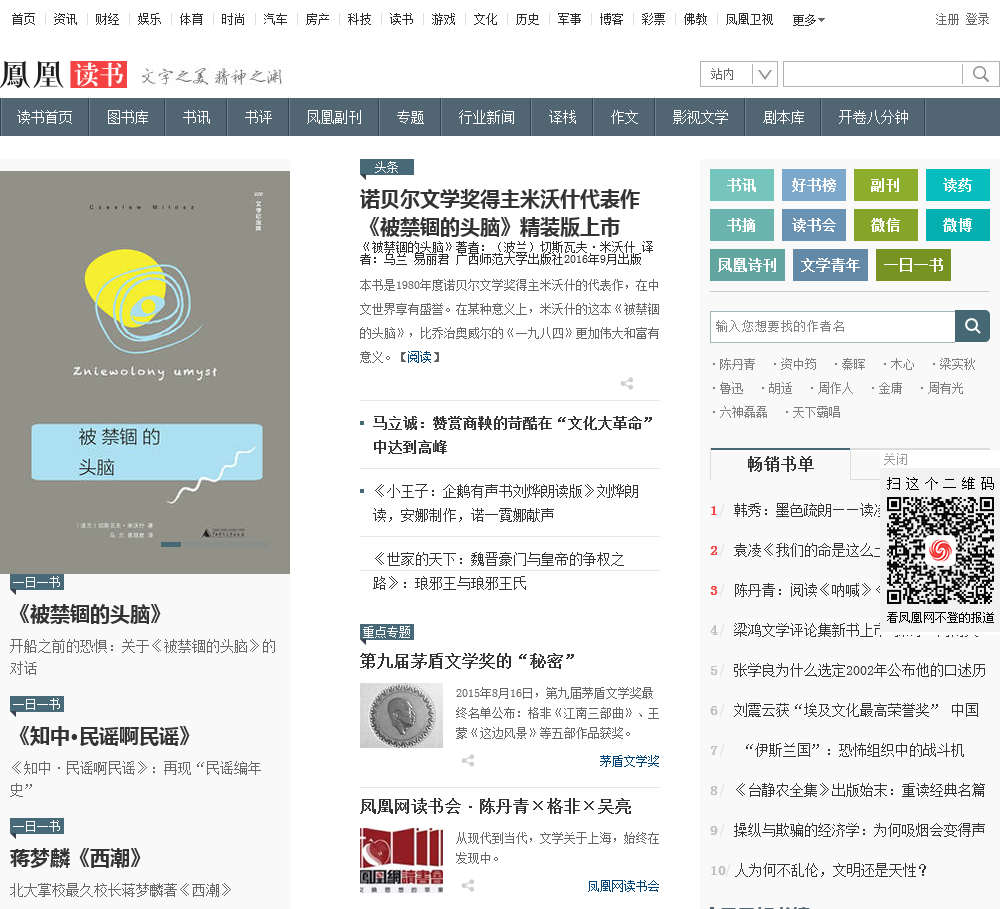
Task: Click 登录 at the top right
Action: point(976,19)
